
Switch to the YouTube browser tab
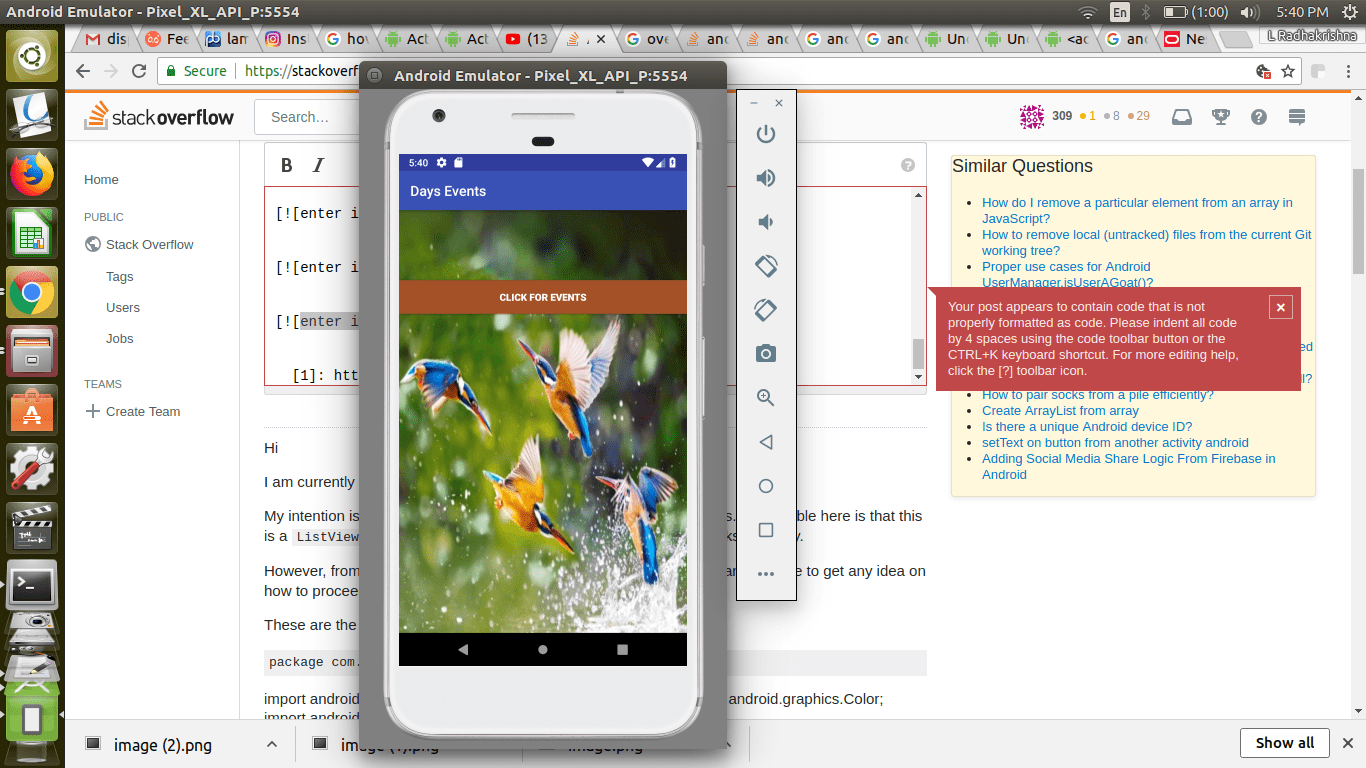click(x=525, y=39)
